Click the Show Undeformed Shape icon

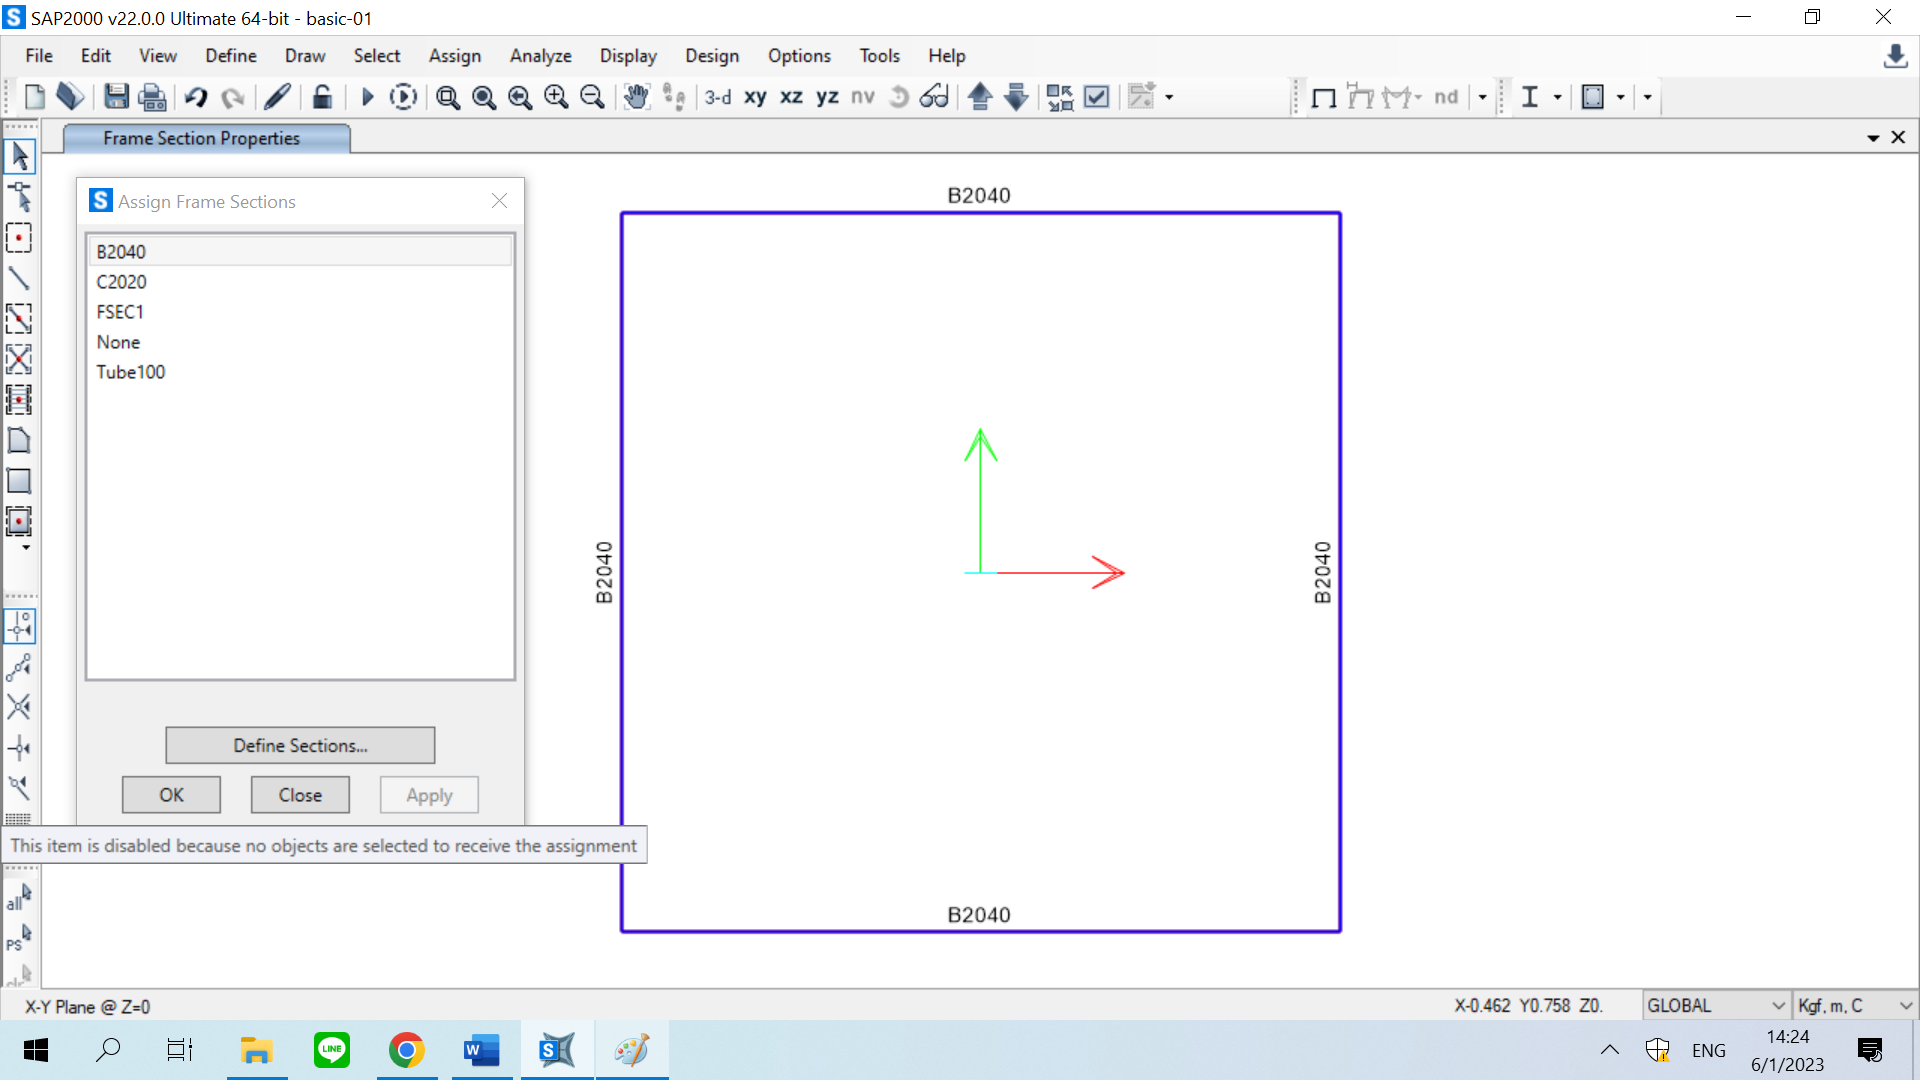[x=1324, y=97]
